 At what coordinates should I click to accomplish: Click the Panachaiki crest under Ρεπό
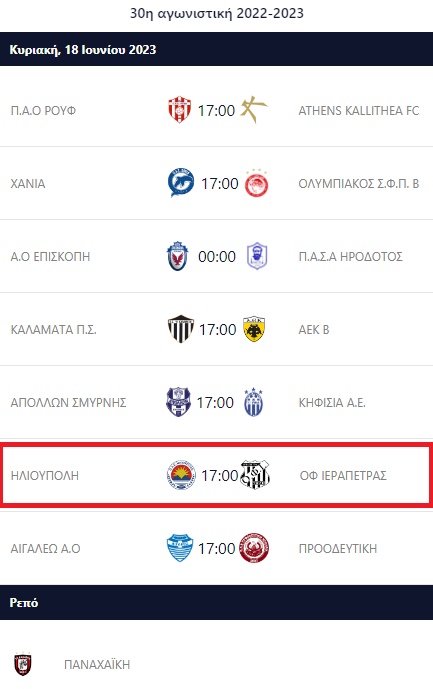click(x=22, y=664)
